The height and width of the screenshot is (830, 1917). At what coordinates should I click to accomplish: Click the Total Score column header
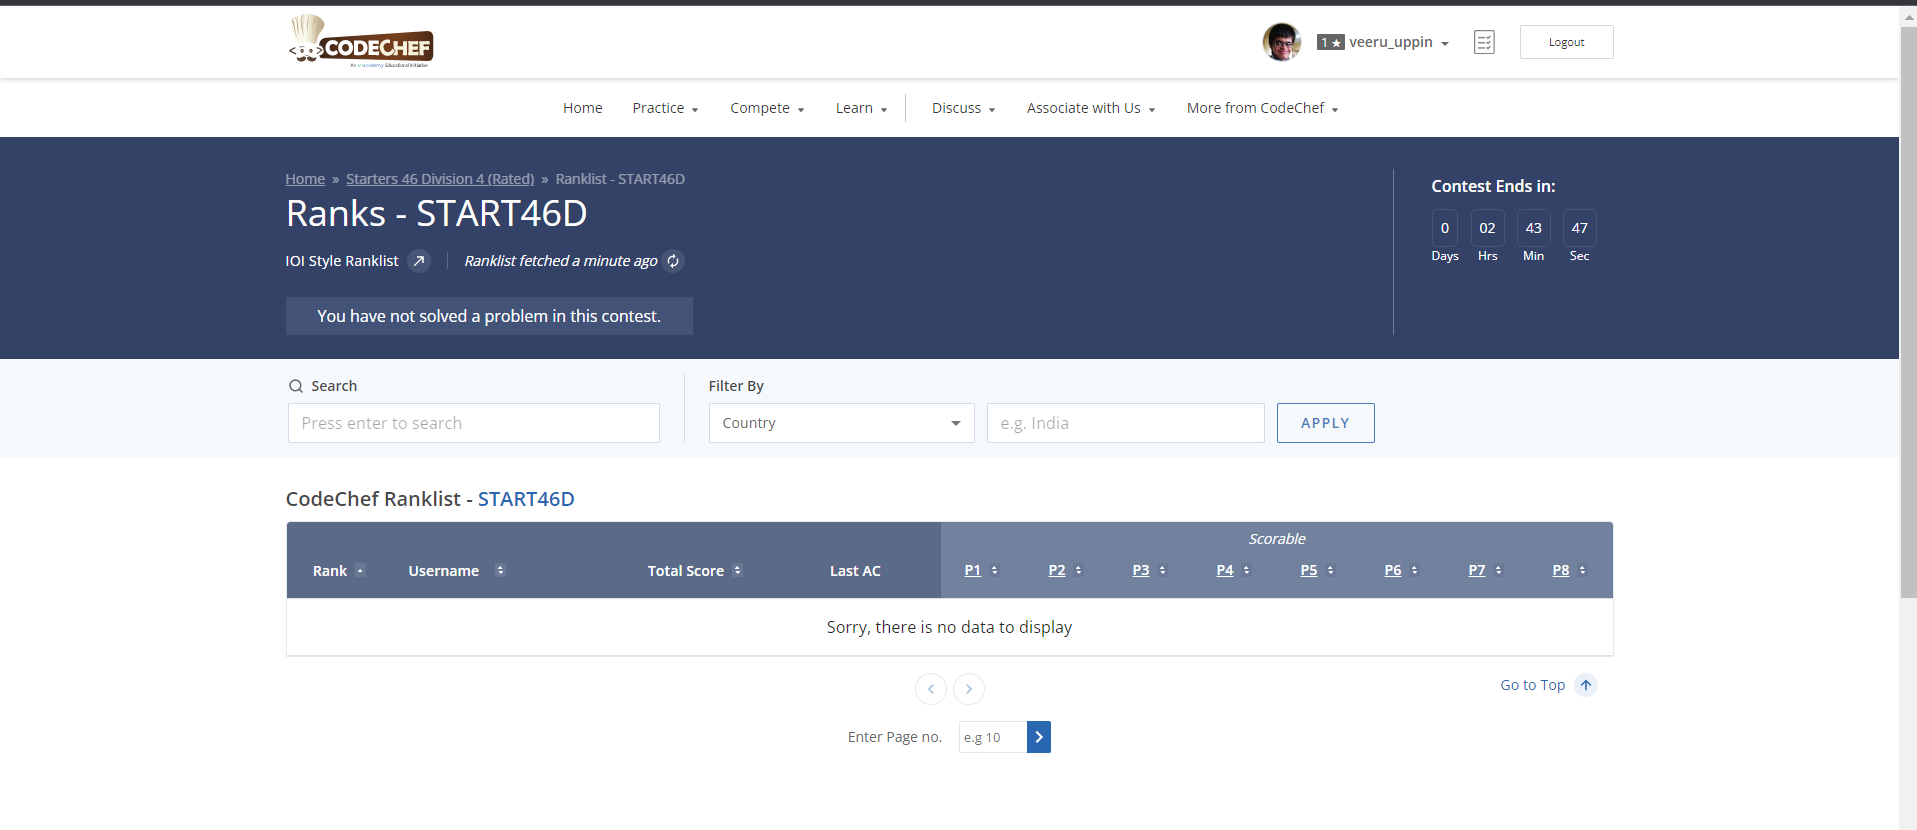coord(685,571)
